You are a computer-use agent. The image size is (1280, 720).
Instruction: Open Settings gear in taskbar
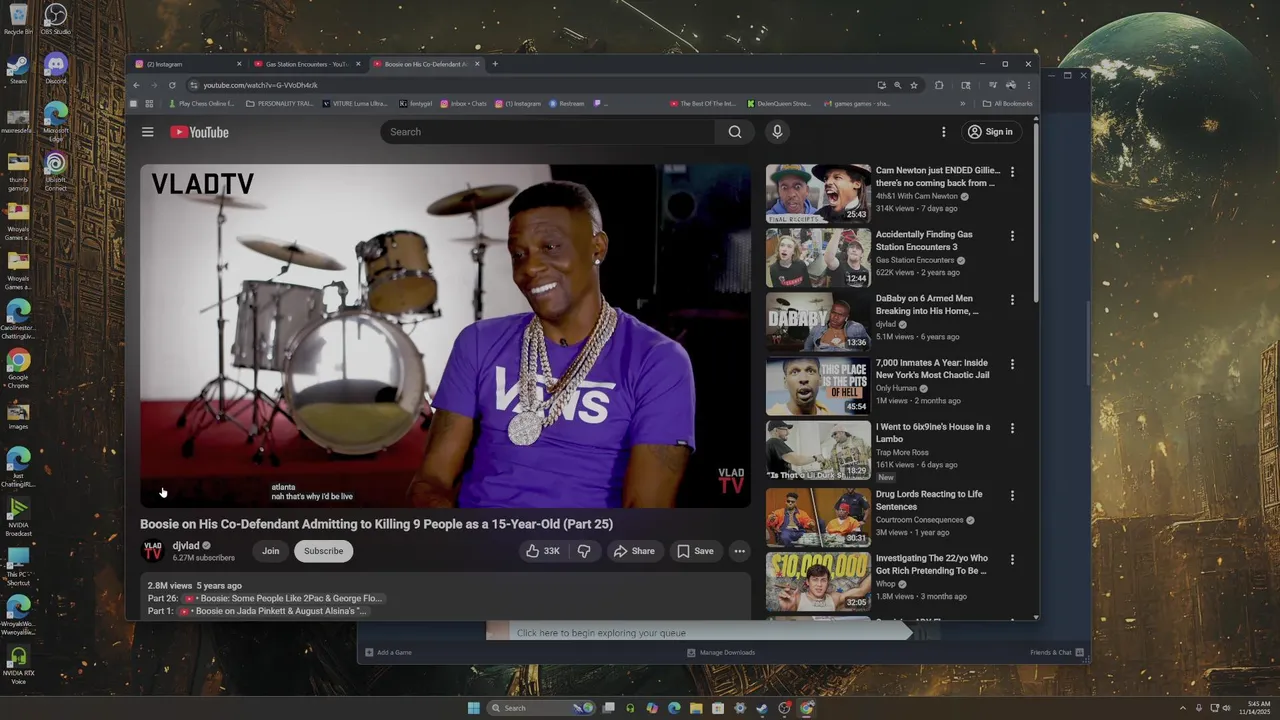740,708
